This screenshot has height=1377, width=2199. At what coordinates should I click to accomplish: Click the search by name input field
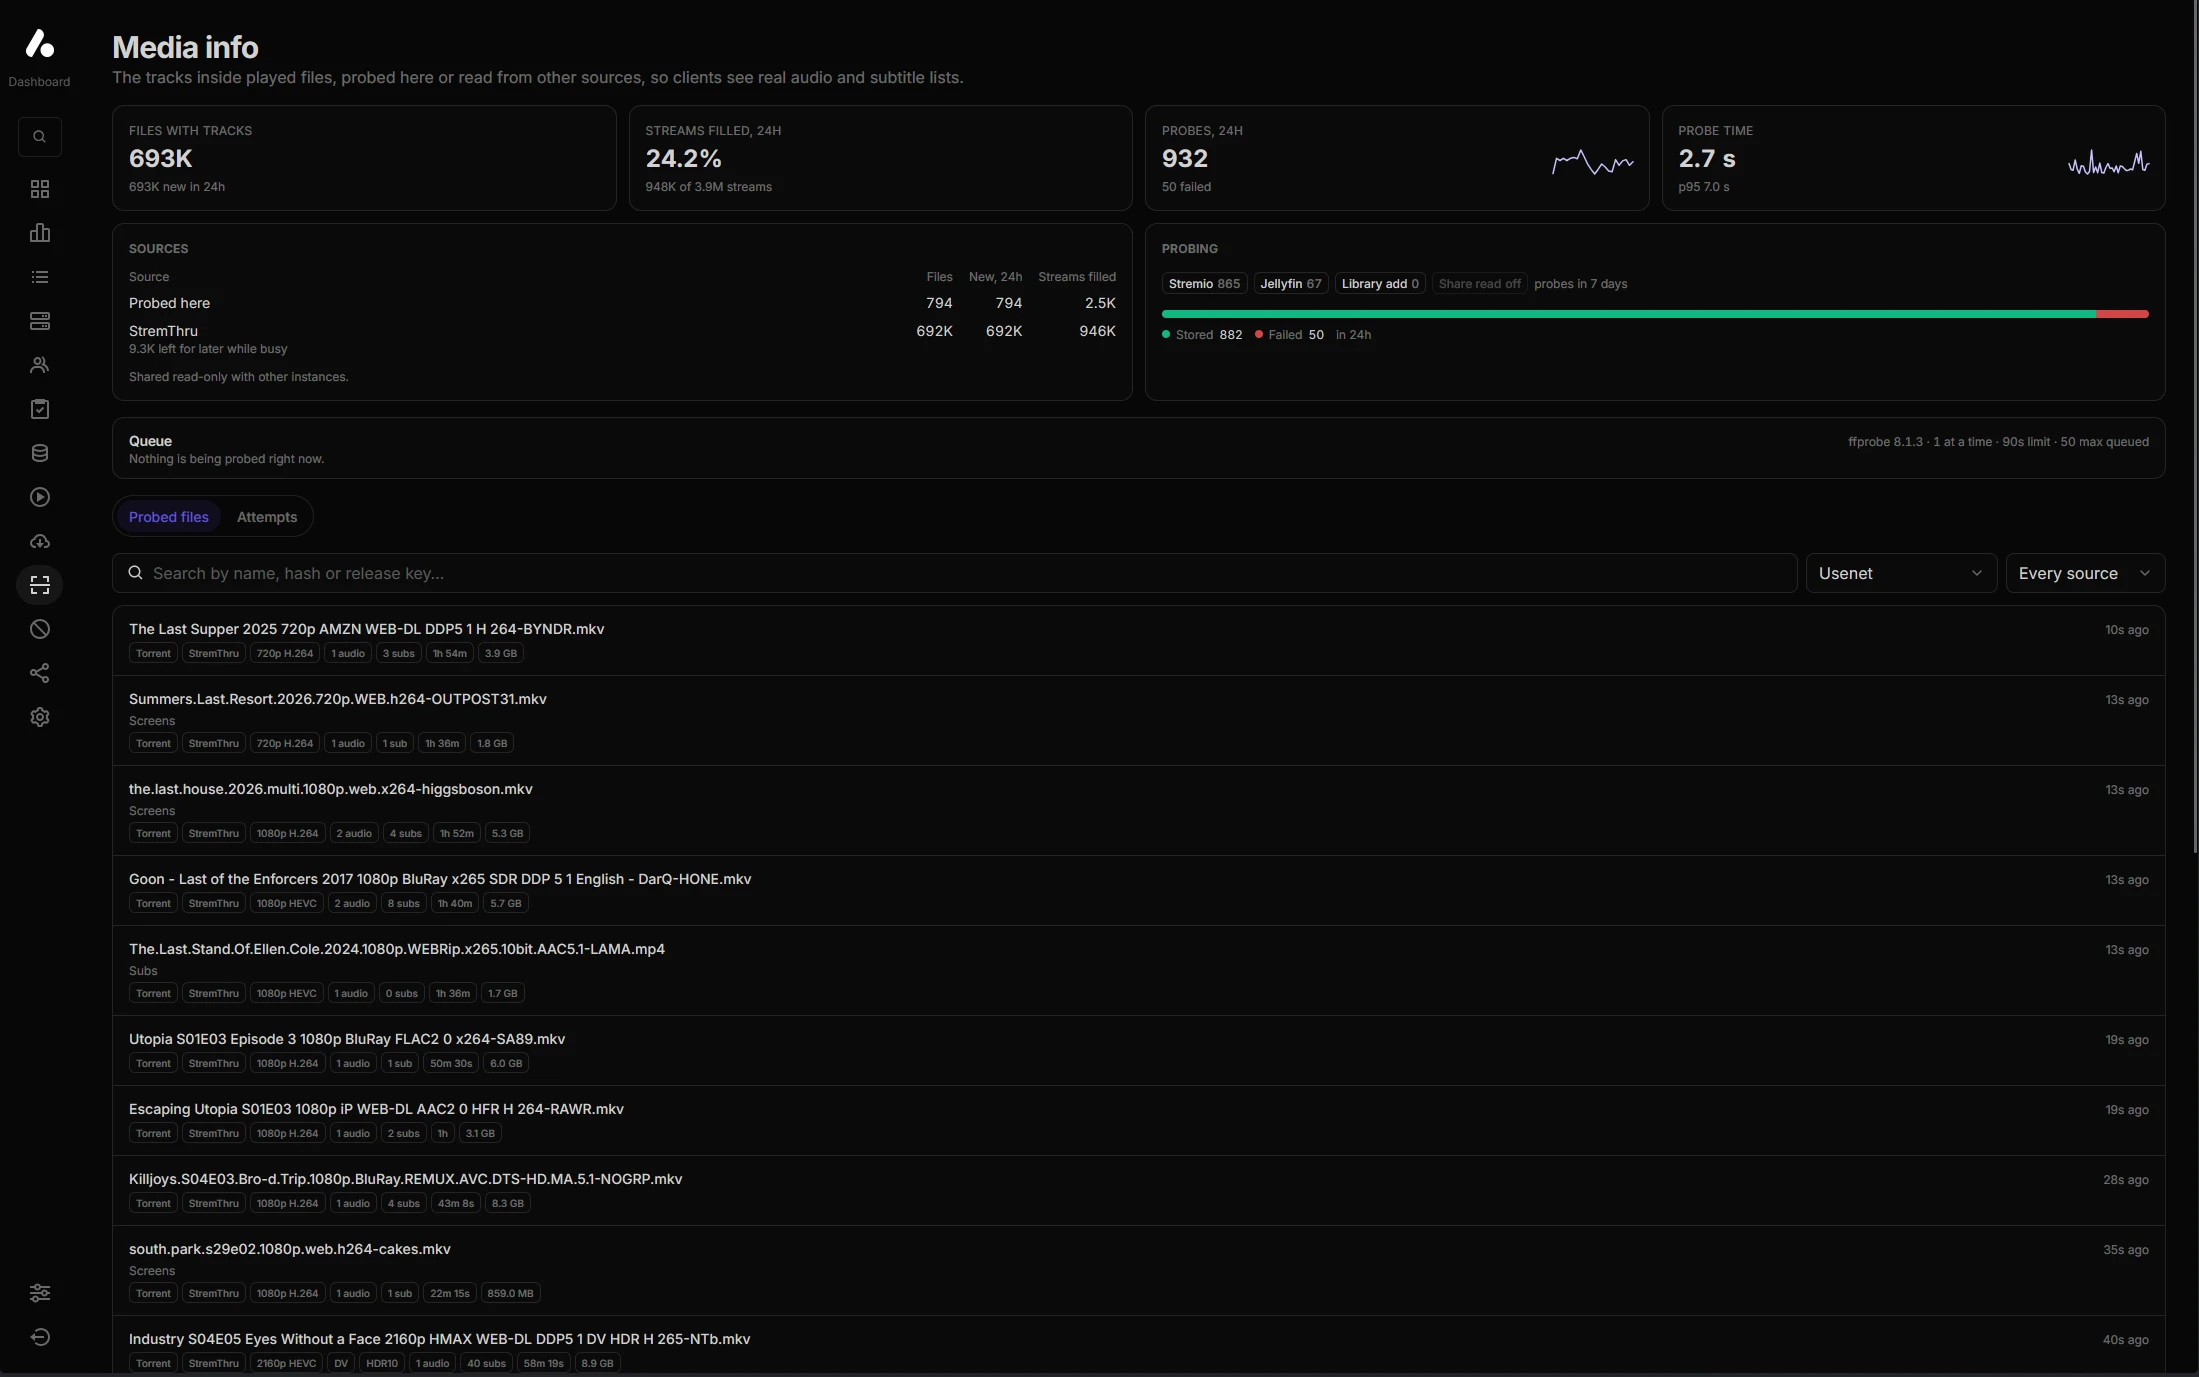pos(955,573)
